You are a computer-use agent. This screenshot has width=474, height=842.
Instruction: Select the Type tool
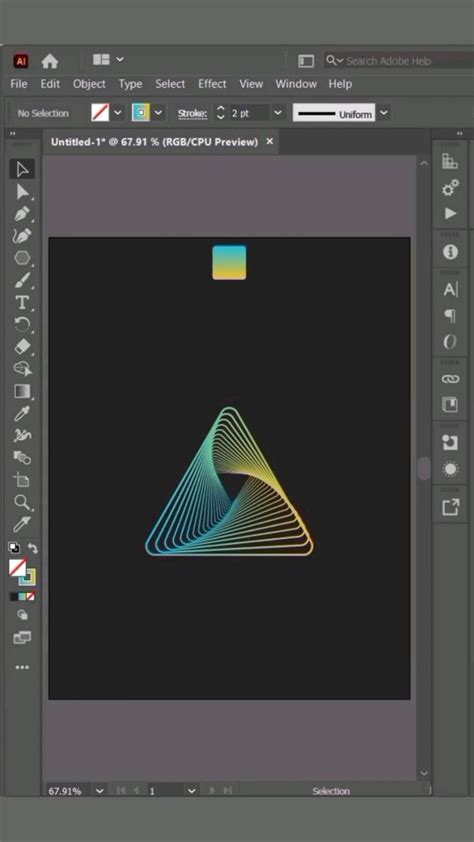[x=22, y=302]
